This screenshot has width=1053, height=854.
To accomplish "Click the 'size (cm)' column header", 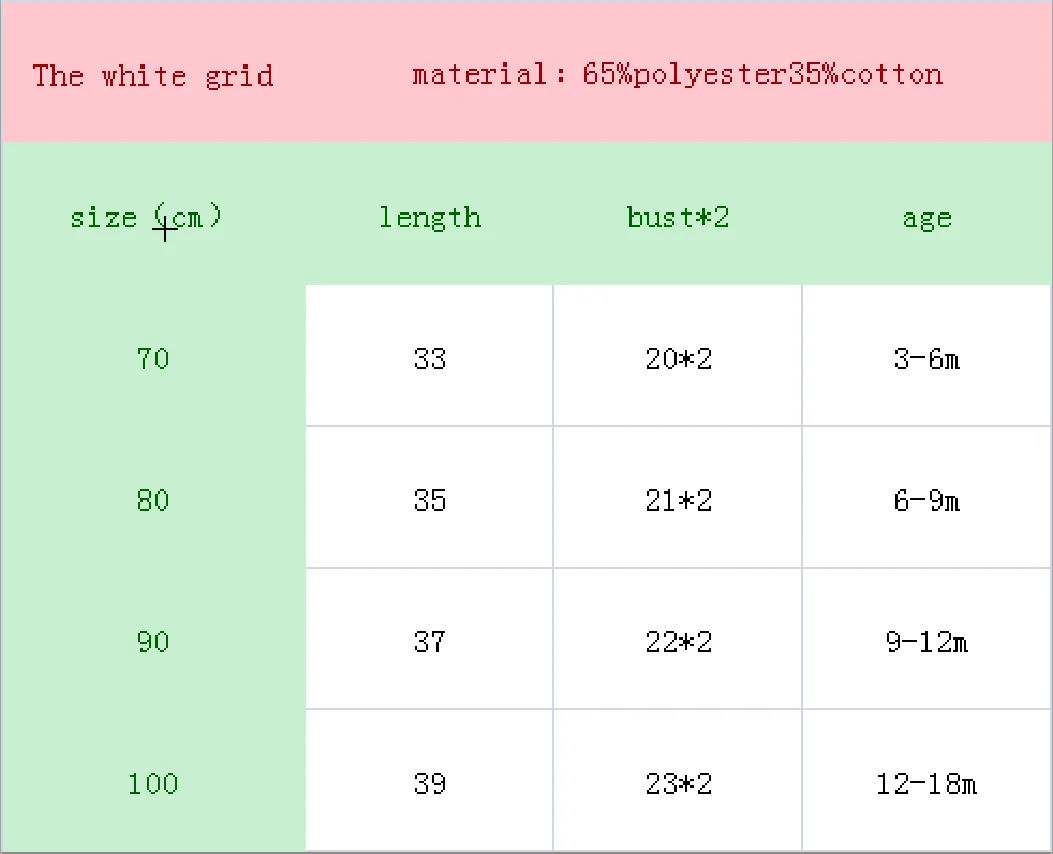I will [146, 217].
